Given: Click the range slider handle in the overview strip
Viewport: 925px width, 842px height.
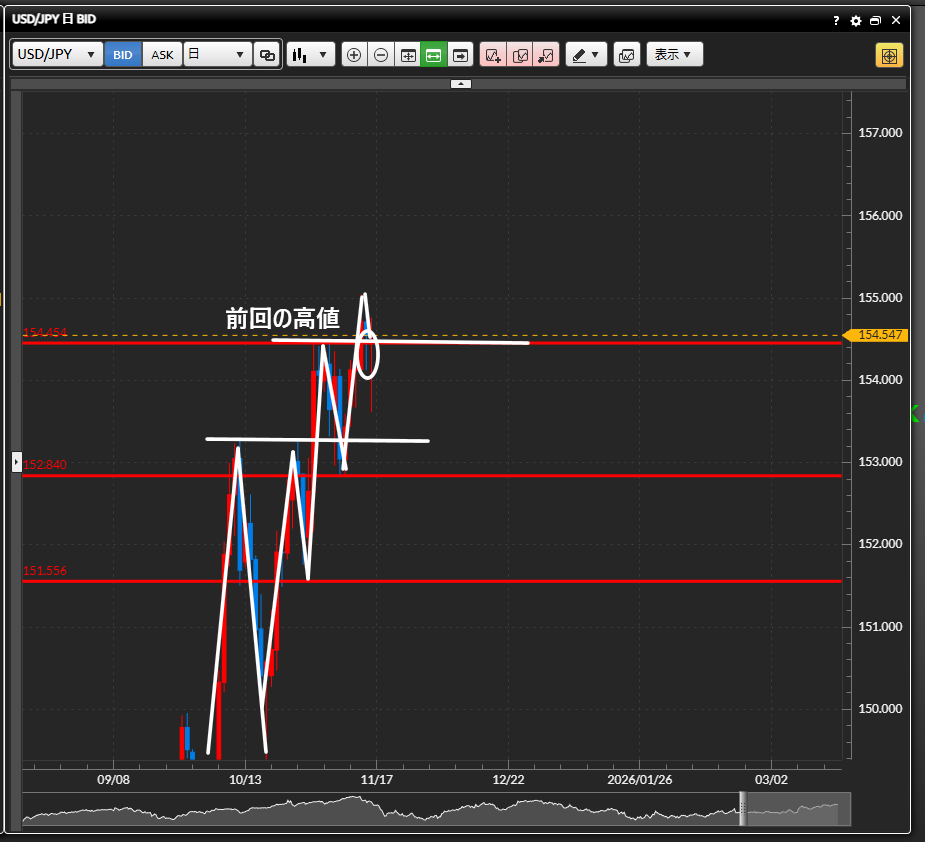Looking at the screenshot, I should pos(743,809).
